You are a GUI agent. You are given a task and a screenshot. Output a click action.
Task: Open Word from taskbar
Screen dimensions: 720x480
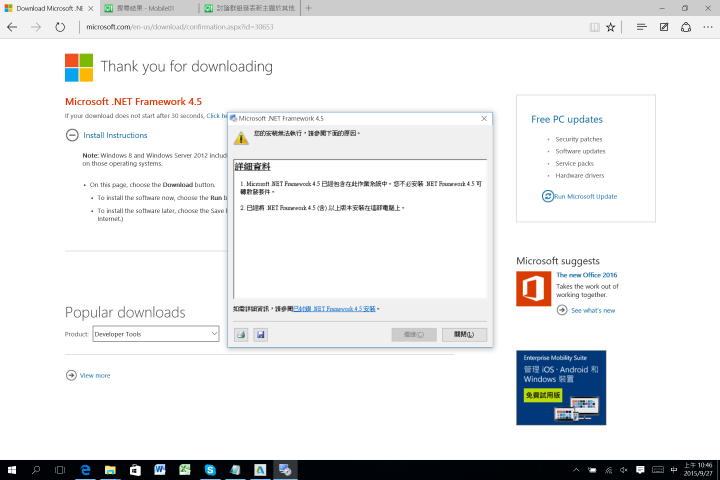(x=160, y=470)
